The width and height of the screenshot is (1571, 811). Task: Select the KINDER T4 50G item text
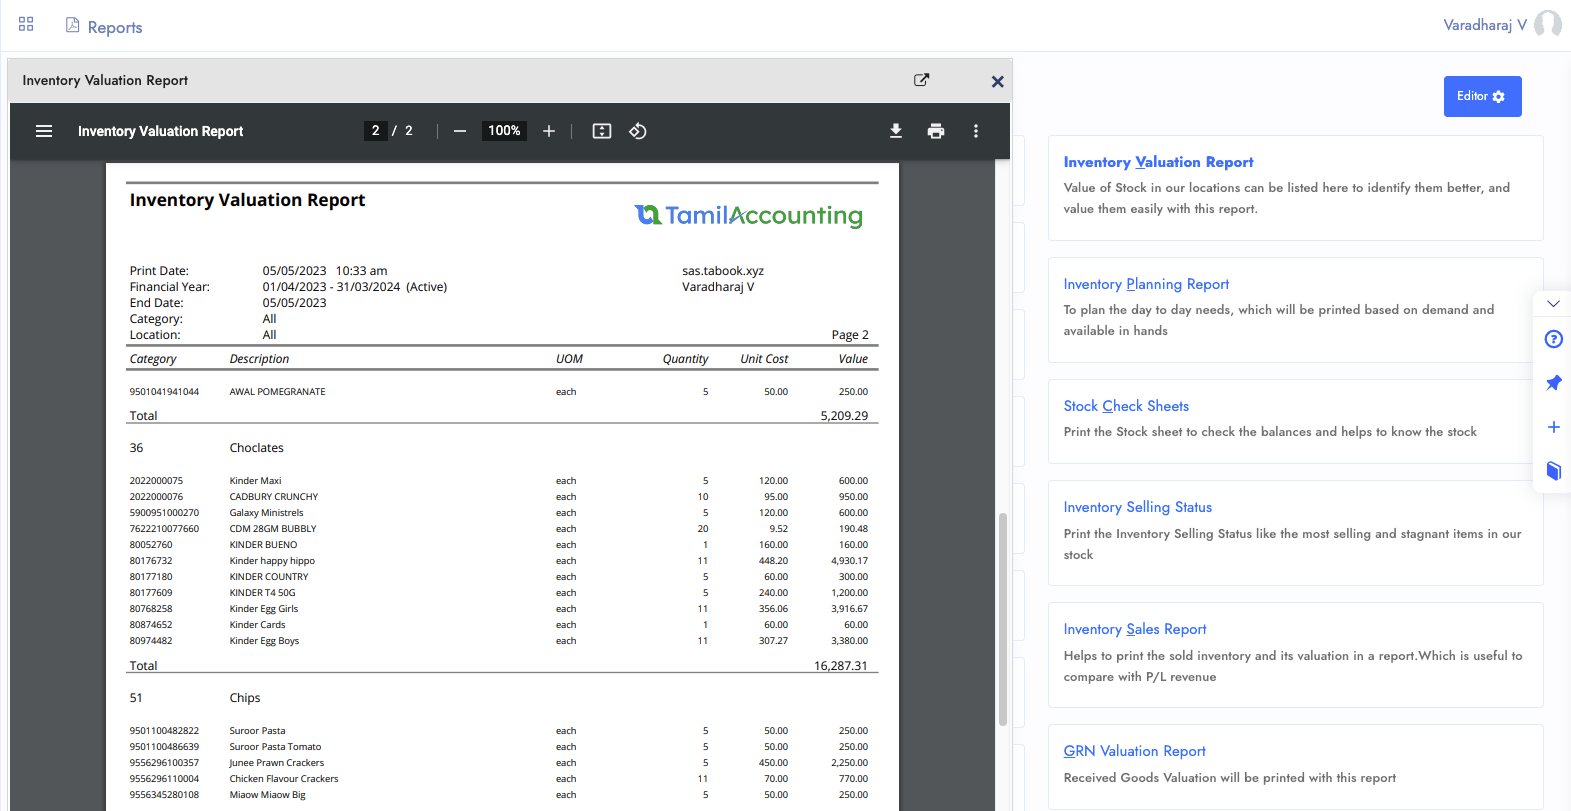click(x=262, y=593)
